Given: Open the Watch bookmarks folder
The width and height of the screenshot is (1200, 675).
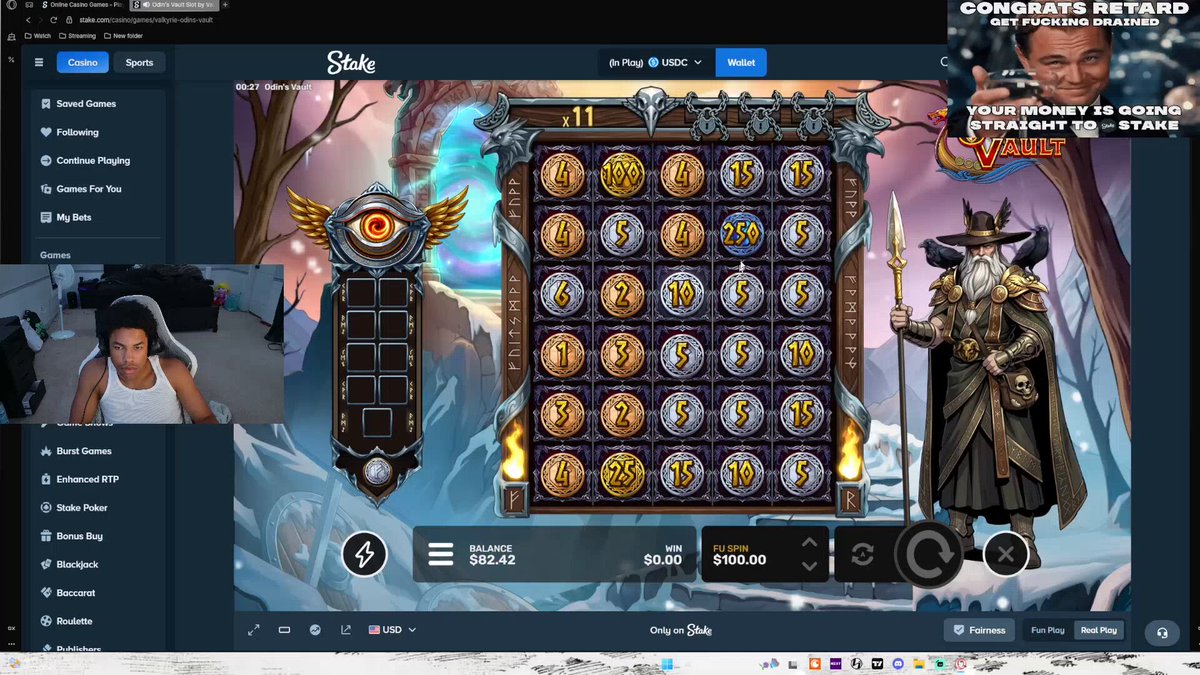Looking at the screenshot, I should point(37,36).
